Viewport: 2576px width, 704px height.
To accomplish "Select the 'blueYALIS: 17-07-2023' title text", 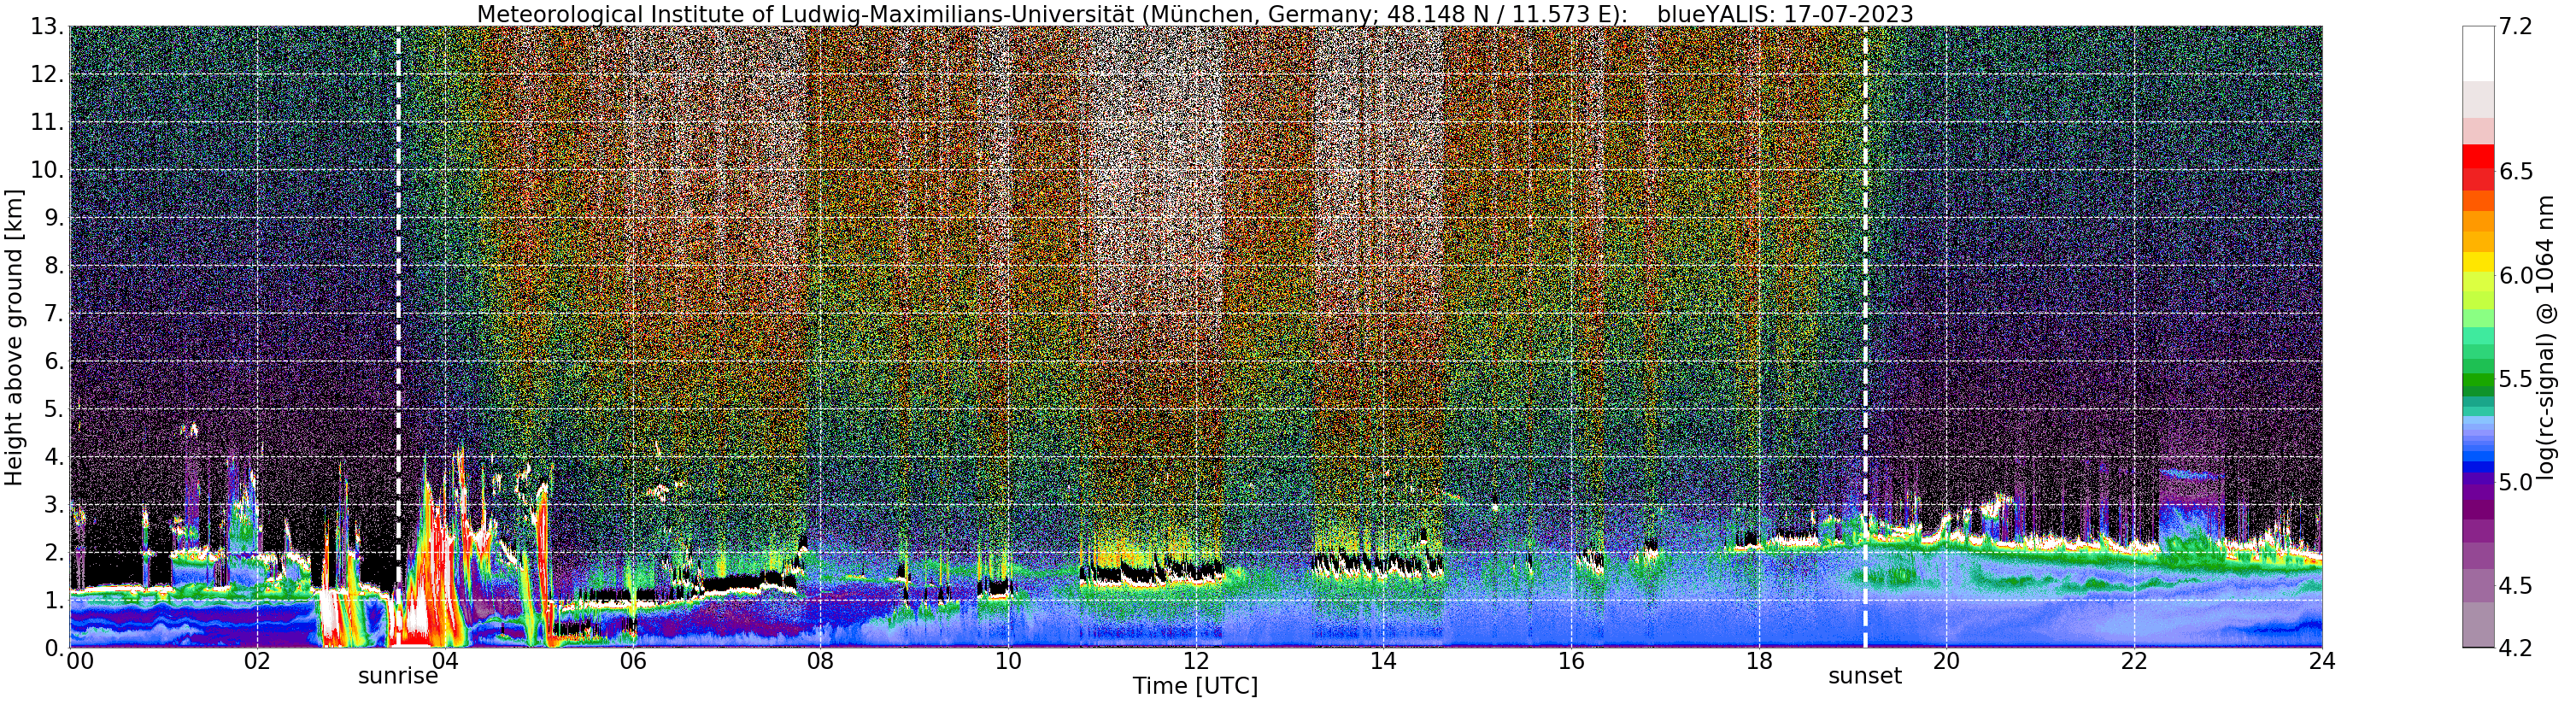I will click(1785, 14).
